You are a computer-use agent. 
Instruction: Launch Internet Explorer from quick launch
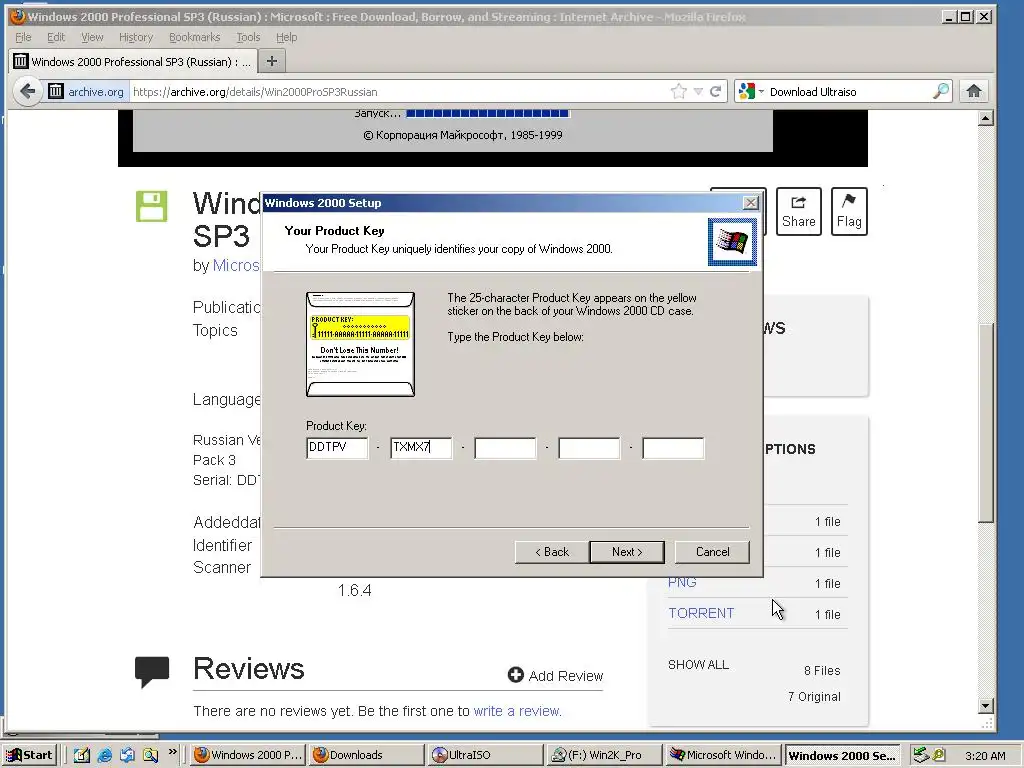tap(104, 755)
